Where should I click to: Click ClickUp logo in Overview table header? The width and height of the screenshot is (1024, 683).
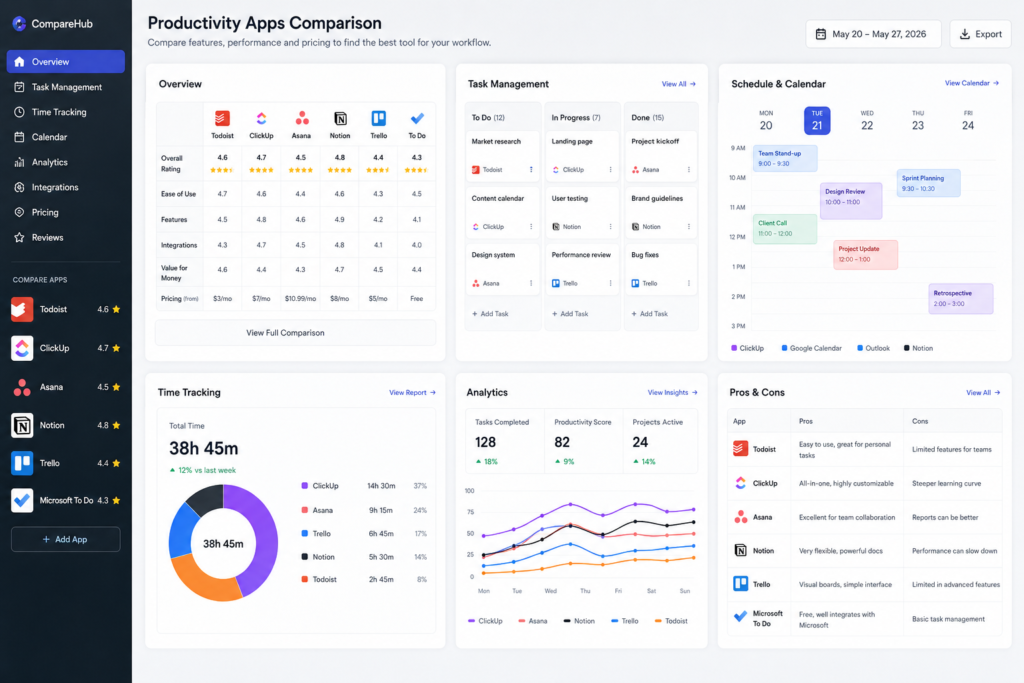(261, 118)
